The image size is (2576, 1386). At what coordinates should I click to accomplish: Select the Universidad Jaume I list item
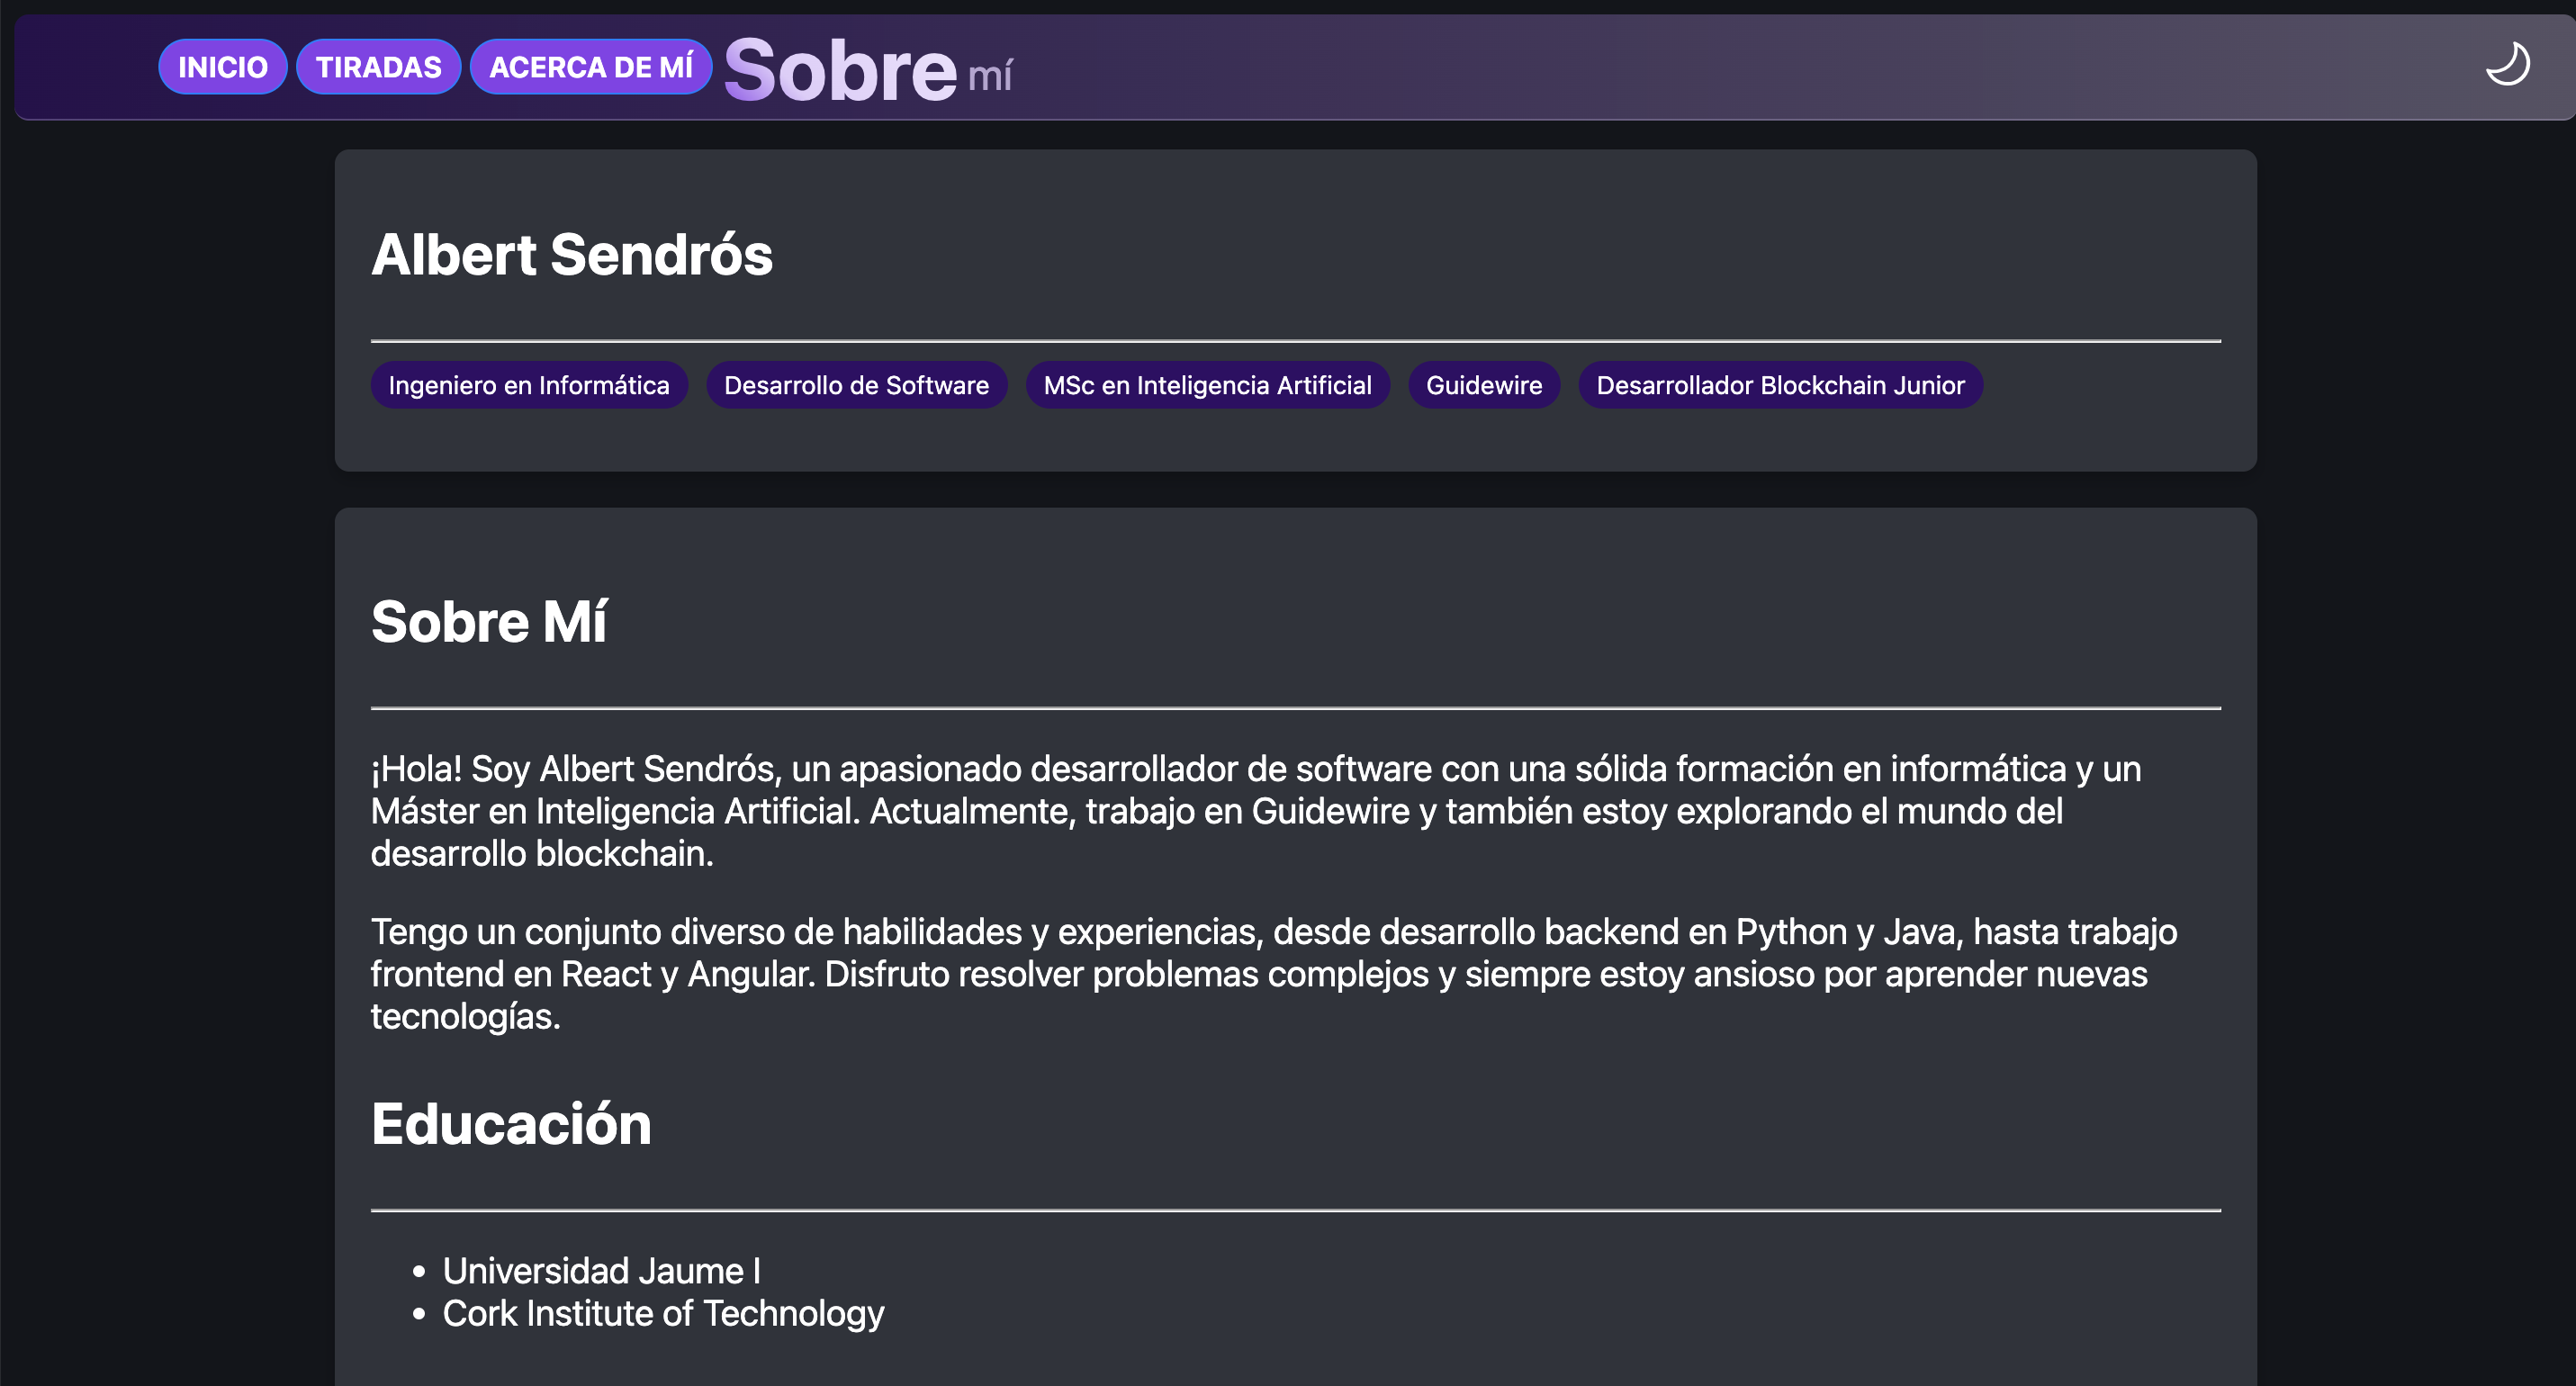[x=601, y=1271]
